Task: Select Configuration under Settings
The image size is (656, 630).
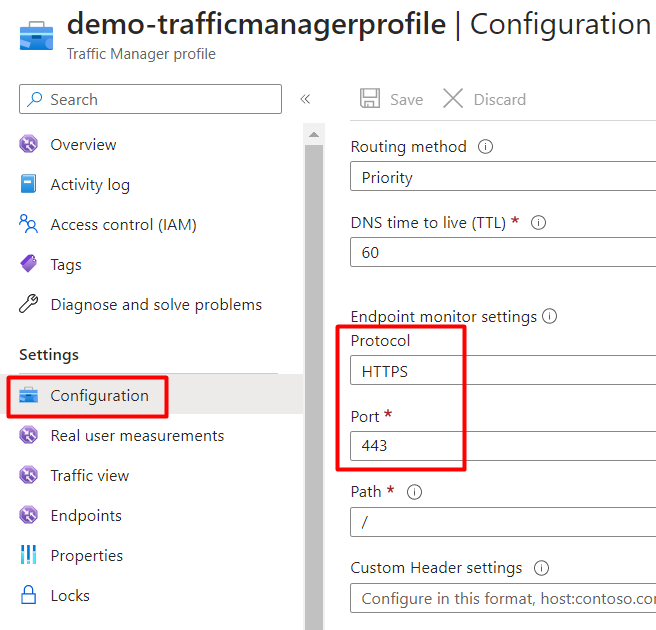Action: 99,396
